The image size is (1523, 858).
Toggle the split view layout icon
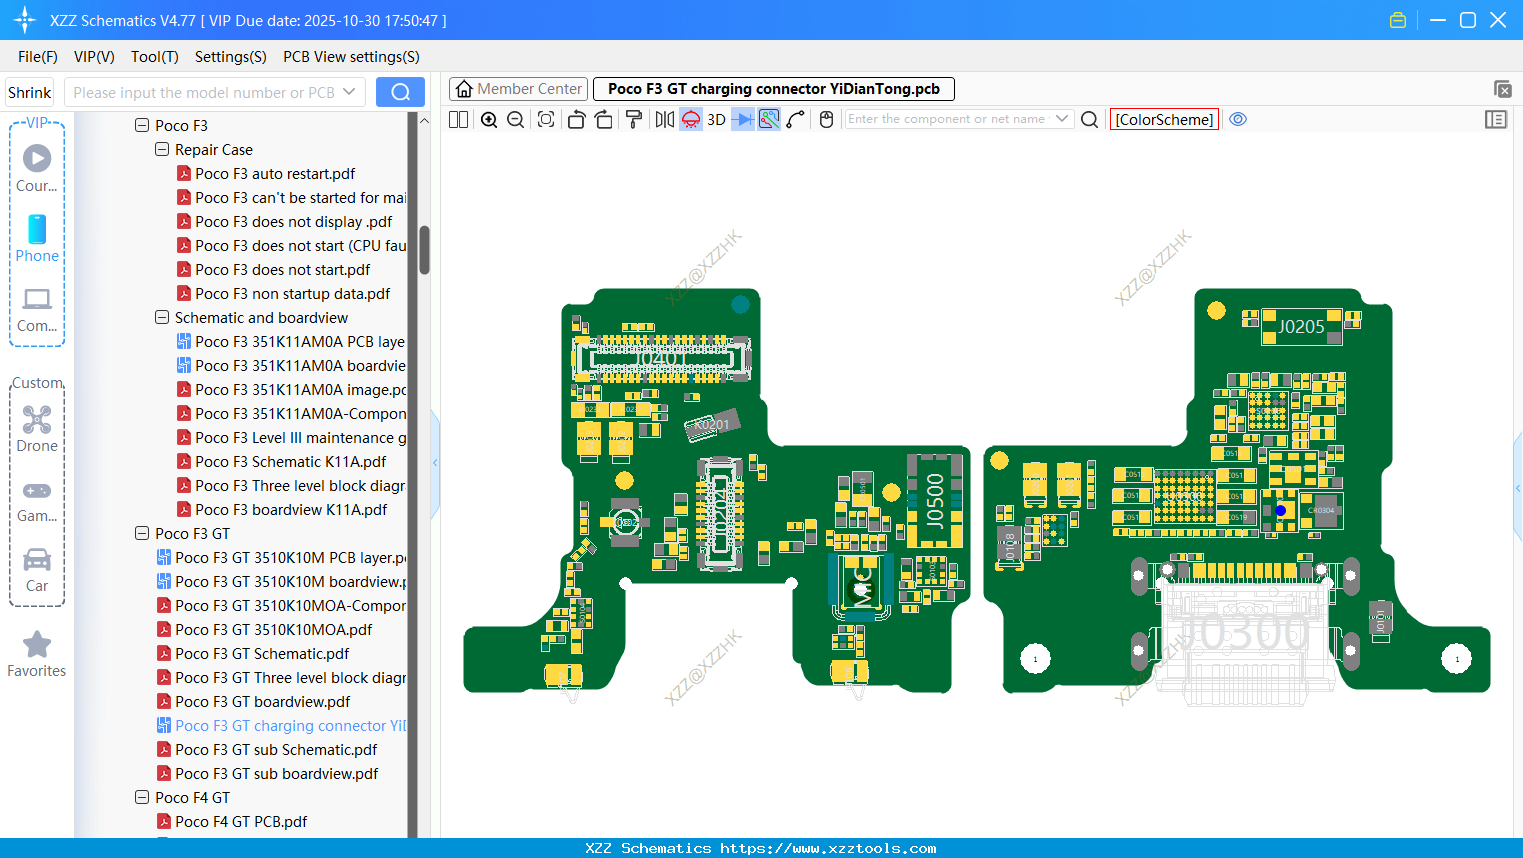458,120
